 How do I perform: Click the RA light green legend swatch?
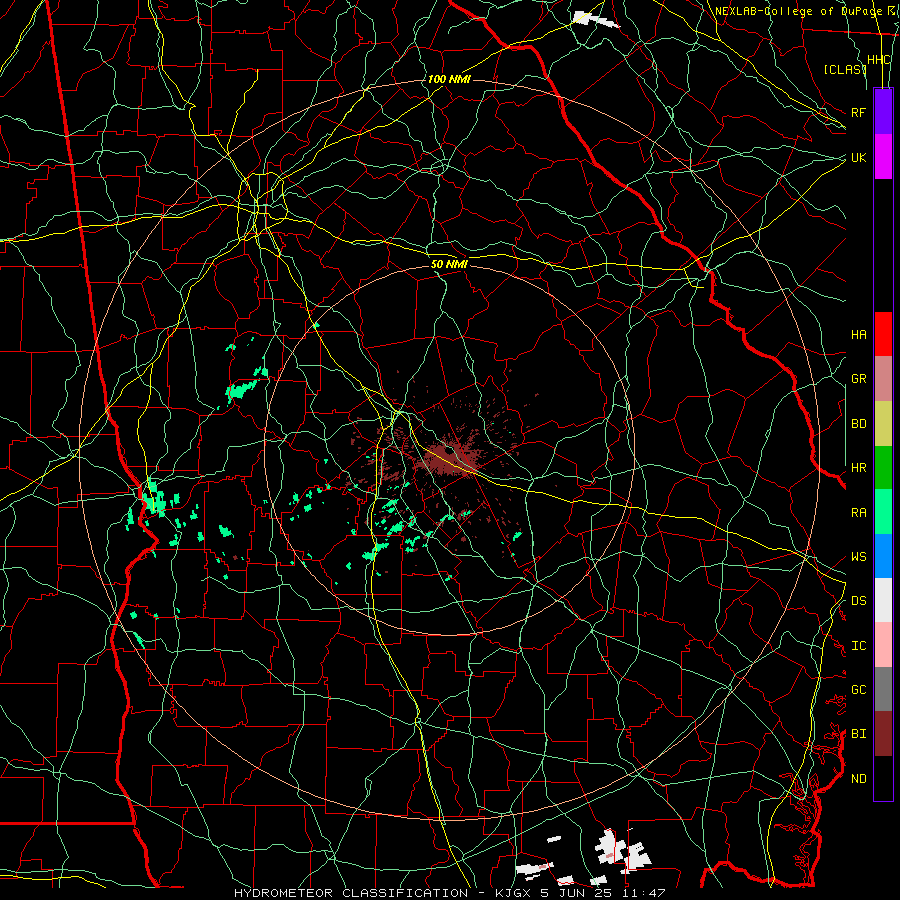(x=883, y=512)
